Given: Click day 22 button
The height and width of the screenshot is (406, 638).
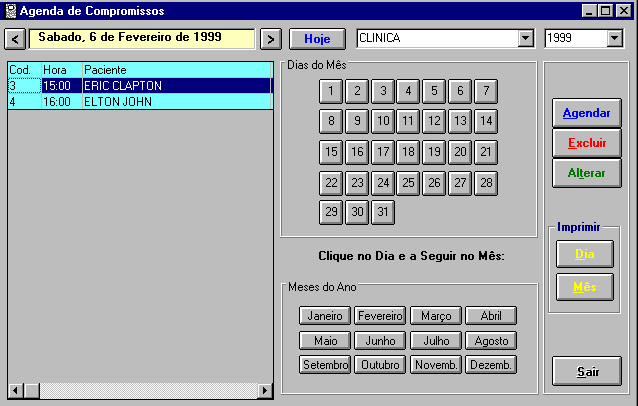Looking at the screenshot, I should click(331, 183).
